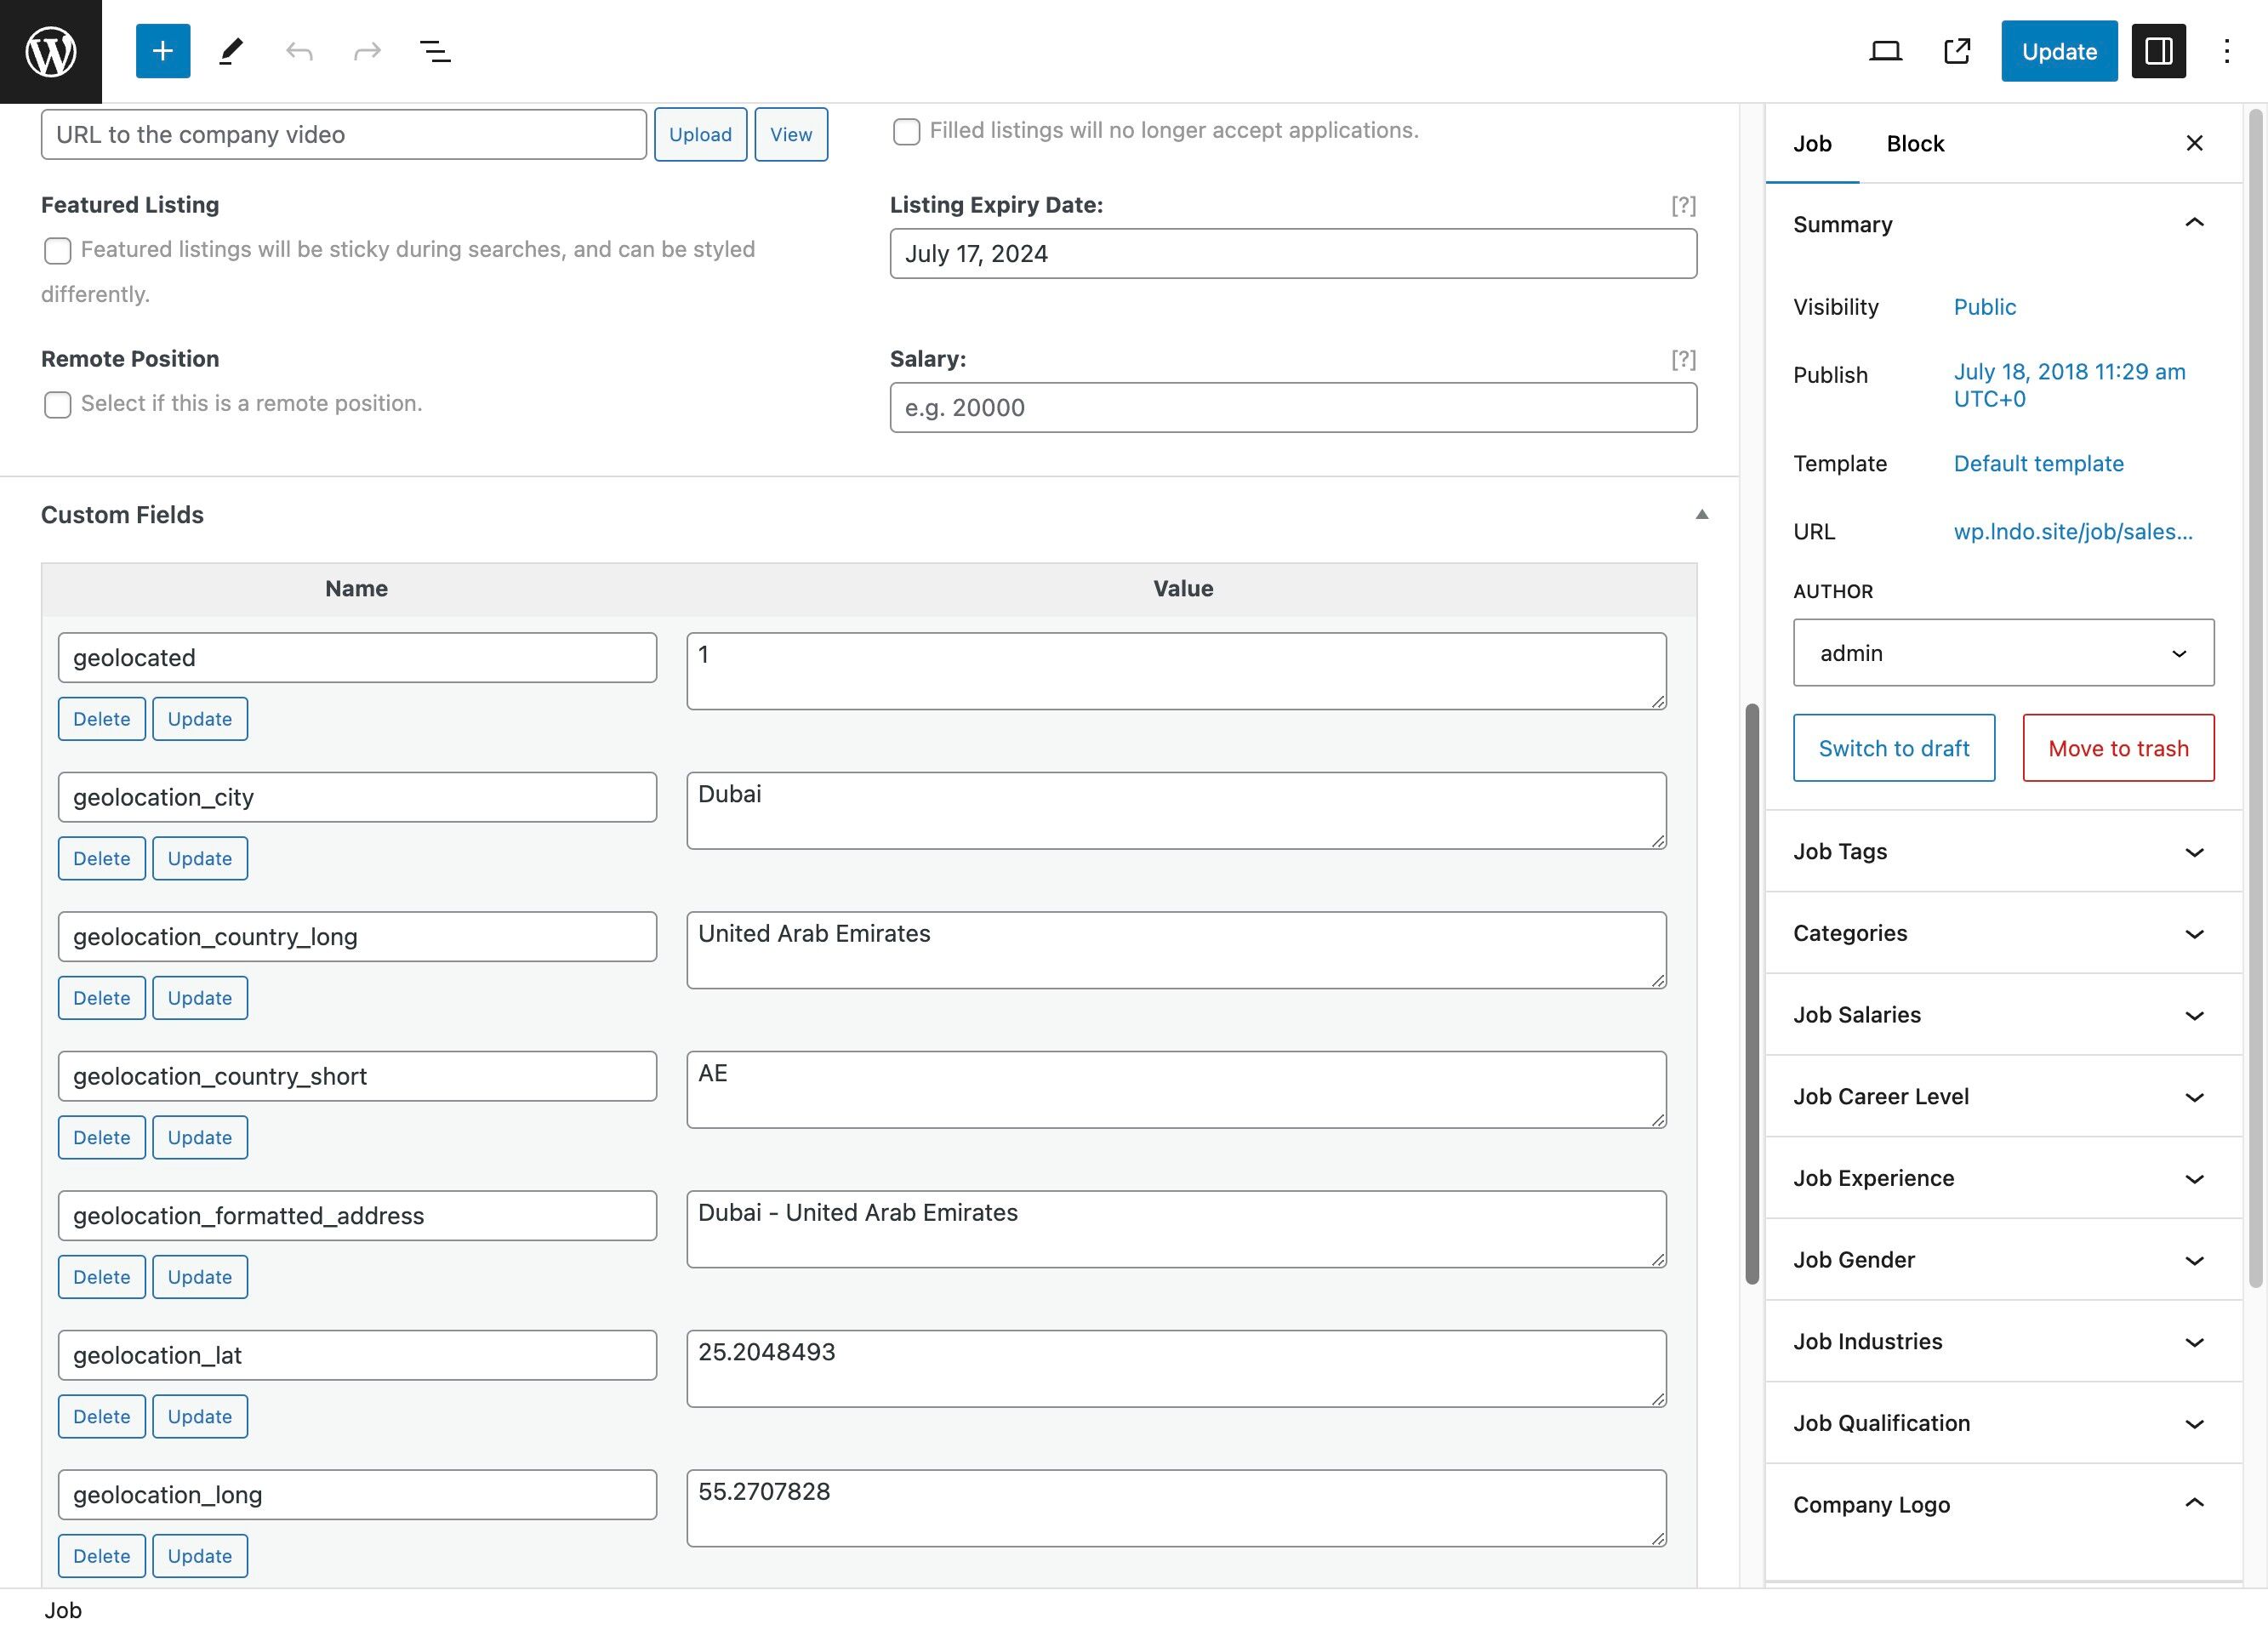
Task: Collapse the Custom Fields section arrow
Action: [x=1702, y=515]
